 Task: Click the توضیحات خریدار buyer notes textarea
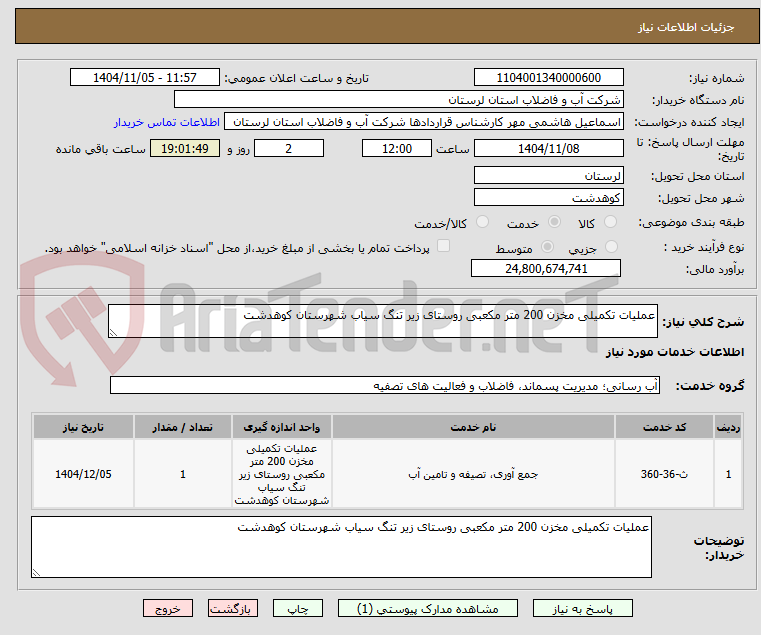coord(341,547)
